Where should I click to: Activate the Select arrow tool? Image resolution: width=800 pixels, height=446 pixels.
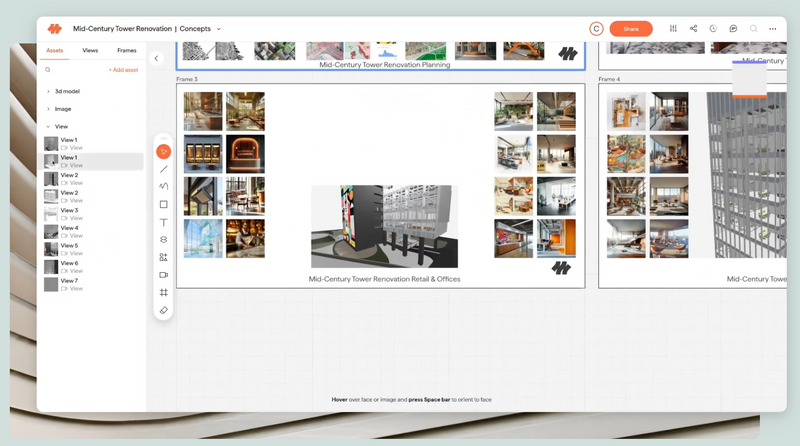pyautogui.click(x=163, y=152)
